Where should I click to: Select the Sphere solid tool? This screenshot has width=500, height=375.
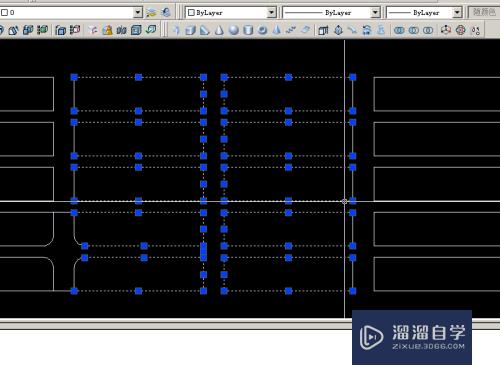point(234,30)
